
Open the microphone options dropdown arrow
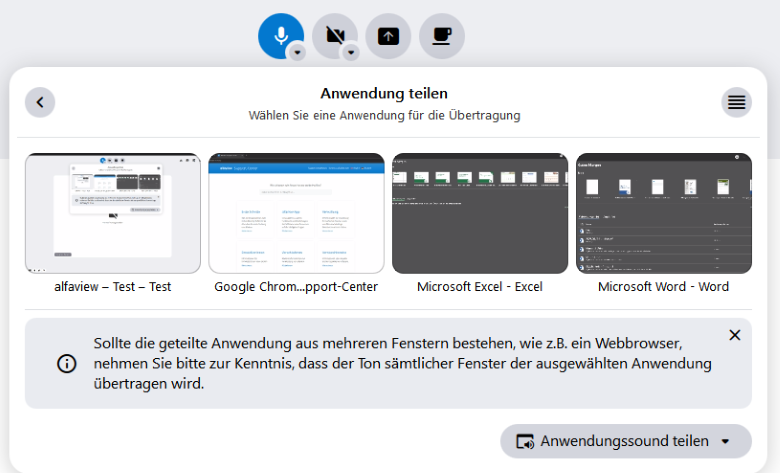point(297,52)
